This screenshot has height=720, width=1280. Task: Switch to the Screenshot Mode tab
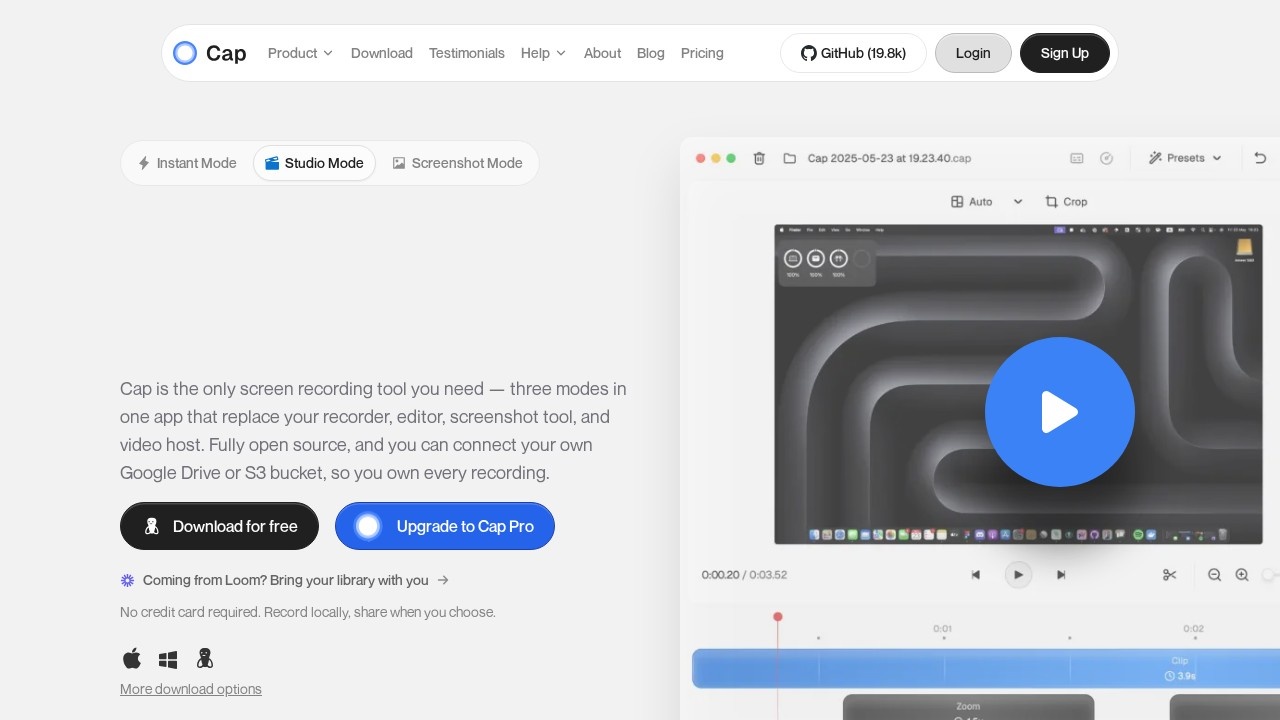(x=457, y=163)
